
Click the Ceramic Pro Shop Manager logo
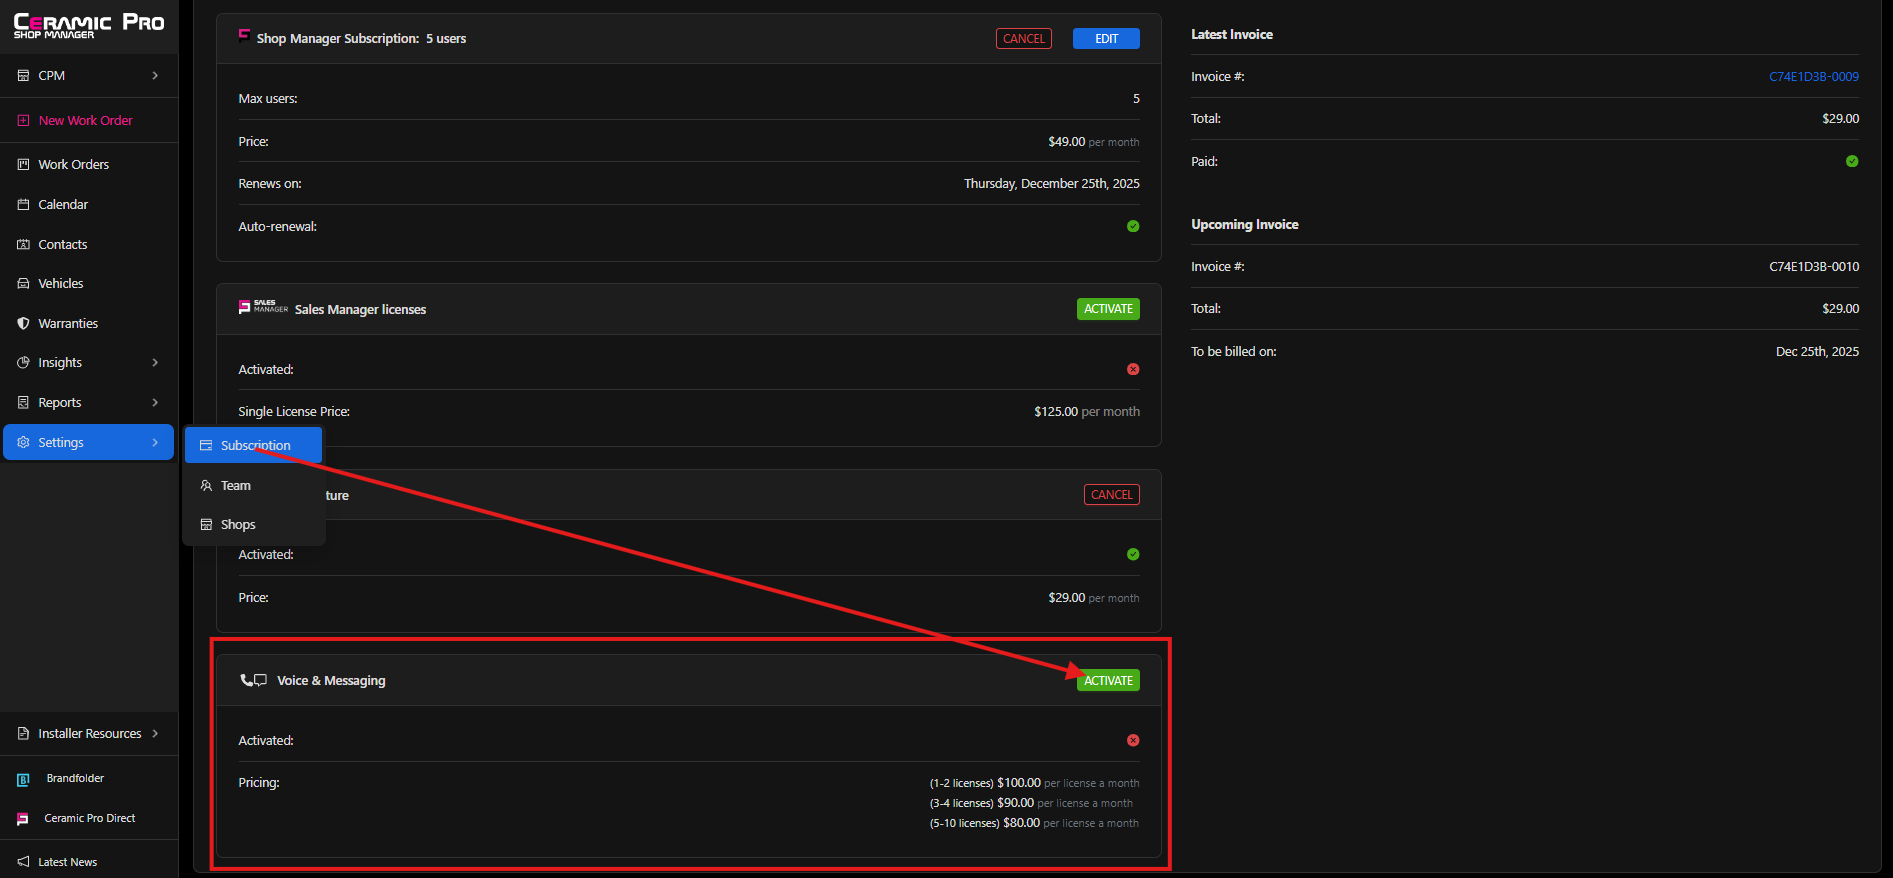[x=89, y=26]
